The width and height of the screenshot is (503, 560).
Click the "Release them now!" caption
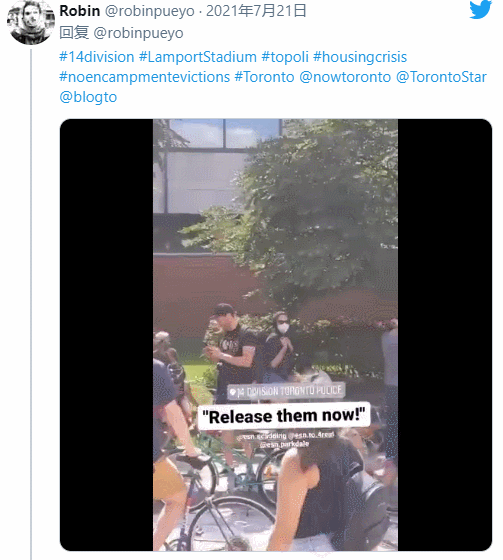coord(284,416)
